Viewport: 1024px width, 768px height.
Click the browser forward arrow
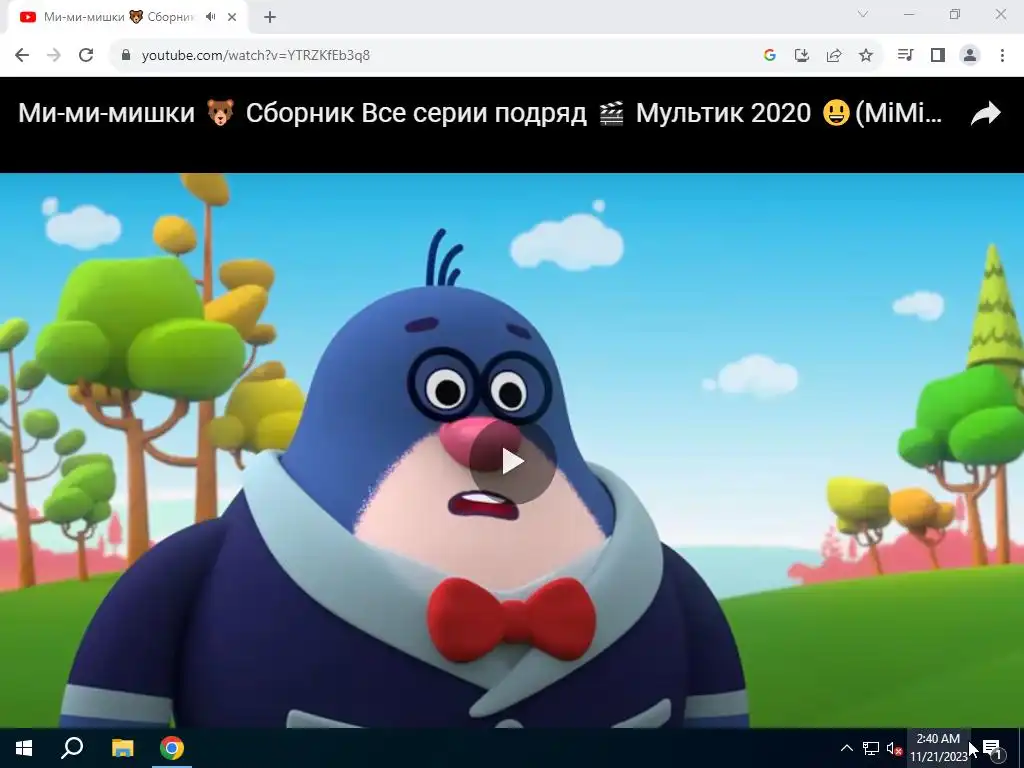point(54,55)
